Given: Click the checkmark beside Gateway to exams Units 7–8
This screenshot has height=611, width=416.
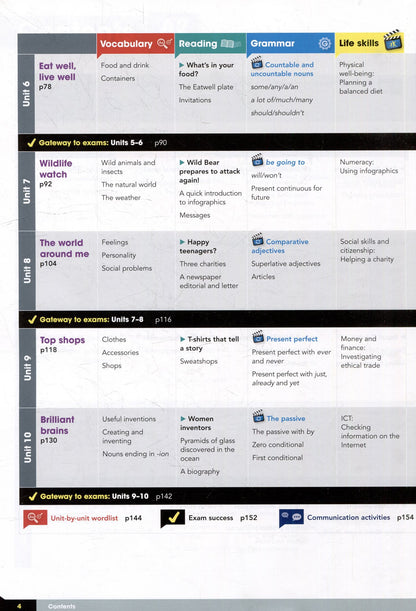Looking at the screenshot, I should click(32, 320).
